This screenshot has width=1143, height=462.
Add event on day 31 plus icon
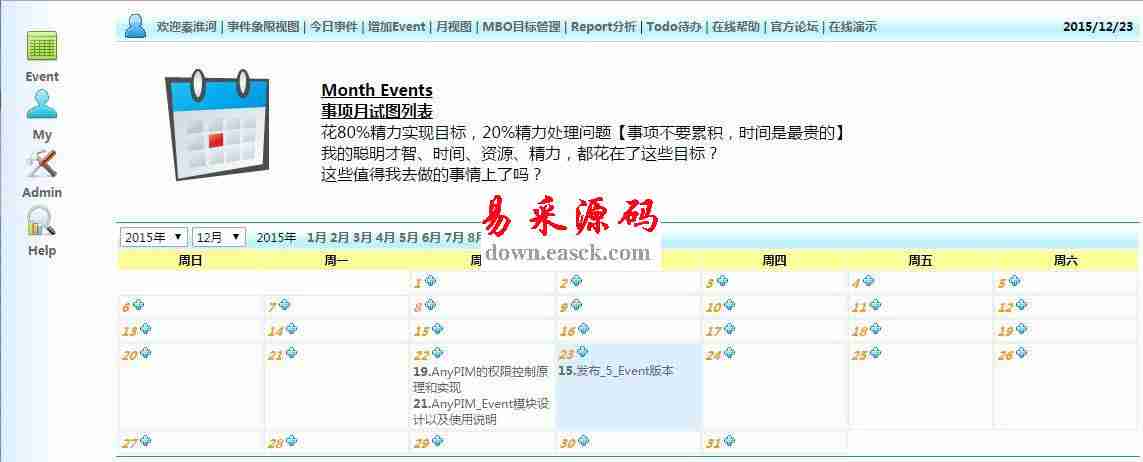(x=729, y=441)
